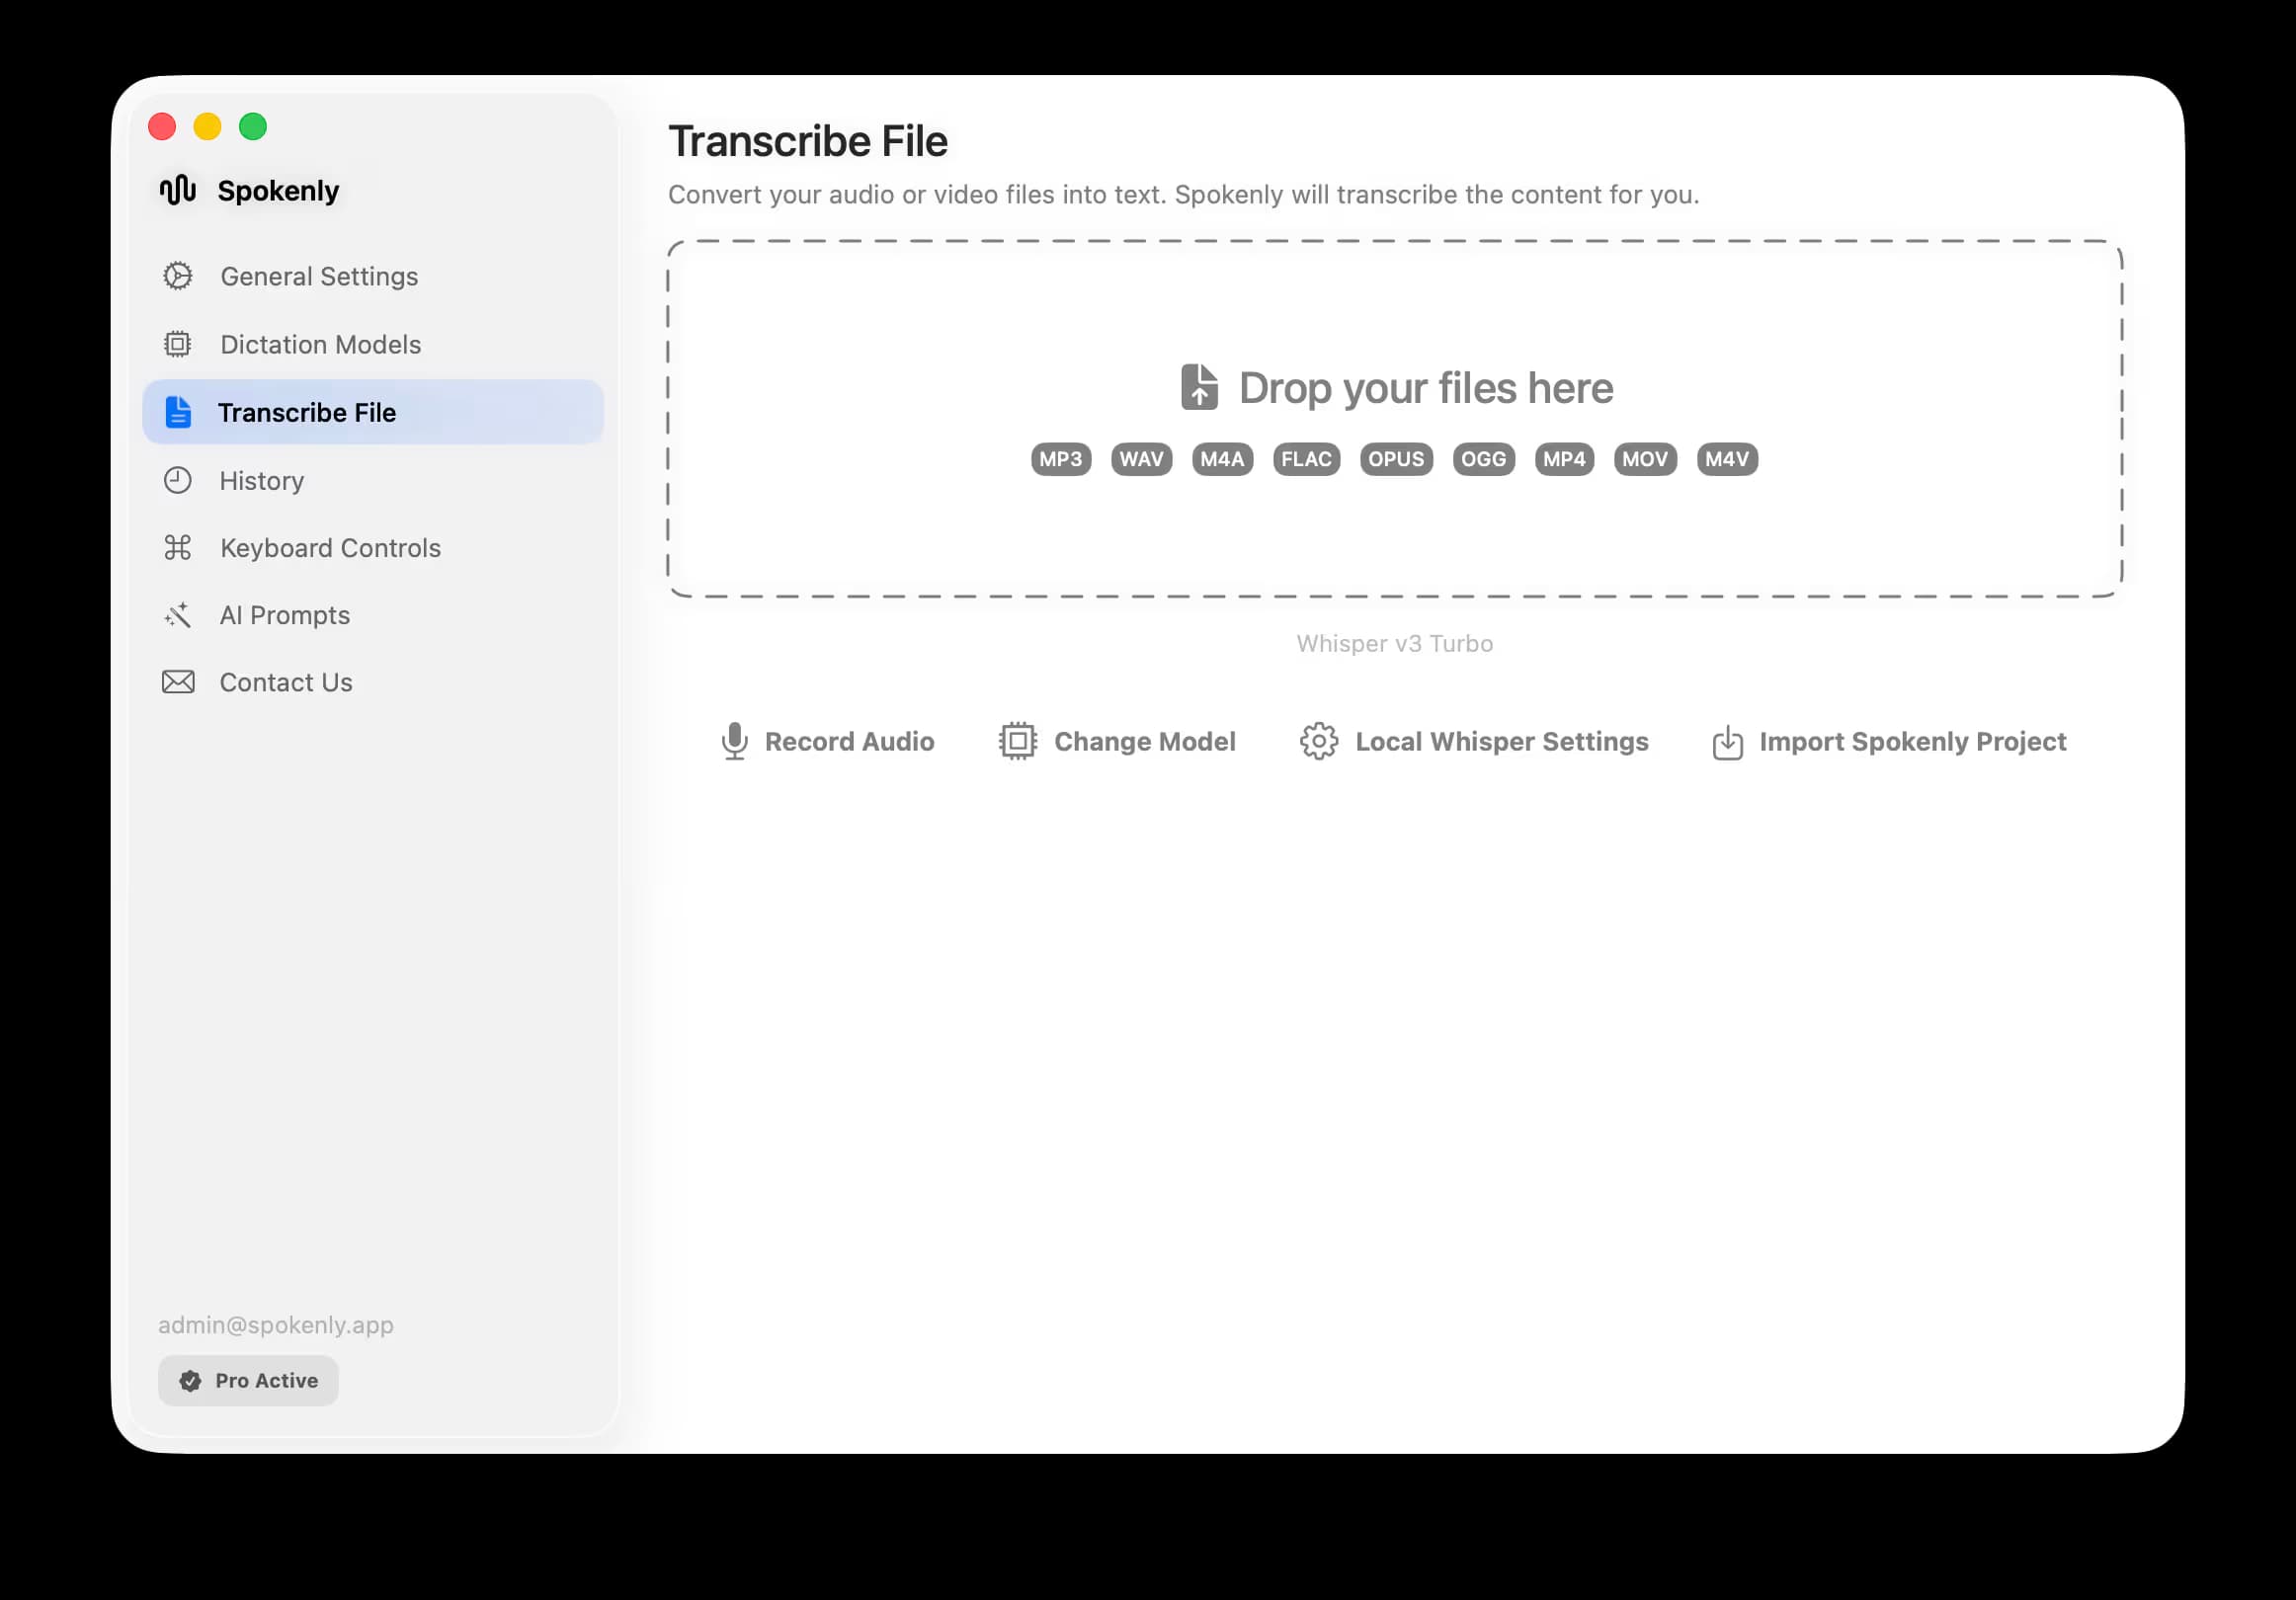Screen dimensions: 2296x1600
Task: Click the Pro Active badge label
Action: pyautogui.click(x=267, y=1381)
